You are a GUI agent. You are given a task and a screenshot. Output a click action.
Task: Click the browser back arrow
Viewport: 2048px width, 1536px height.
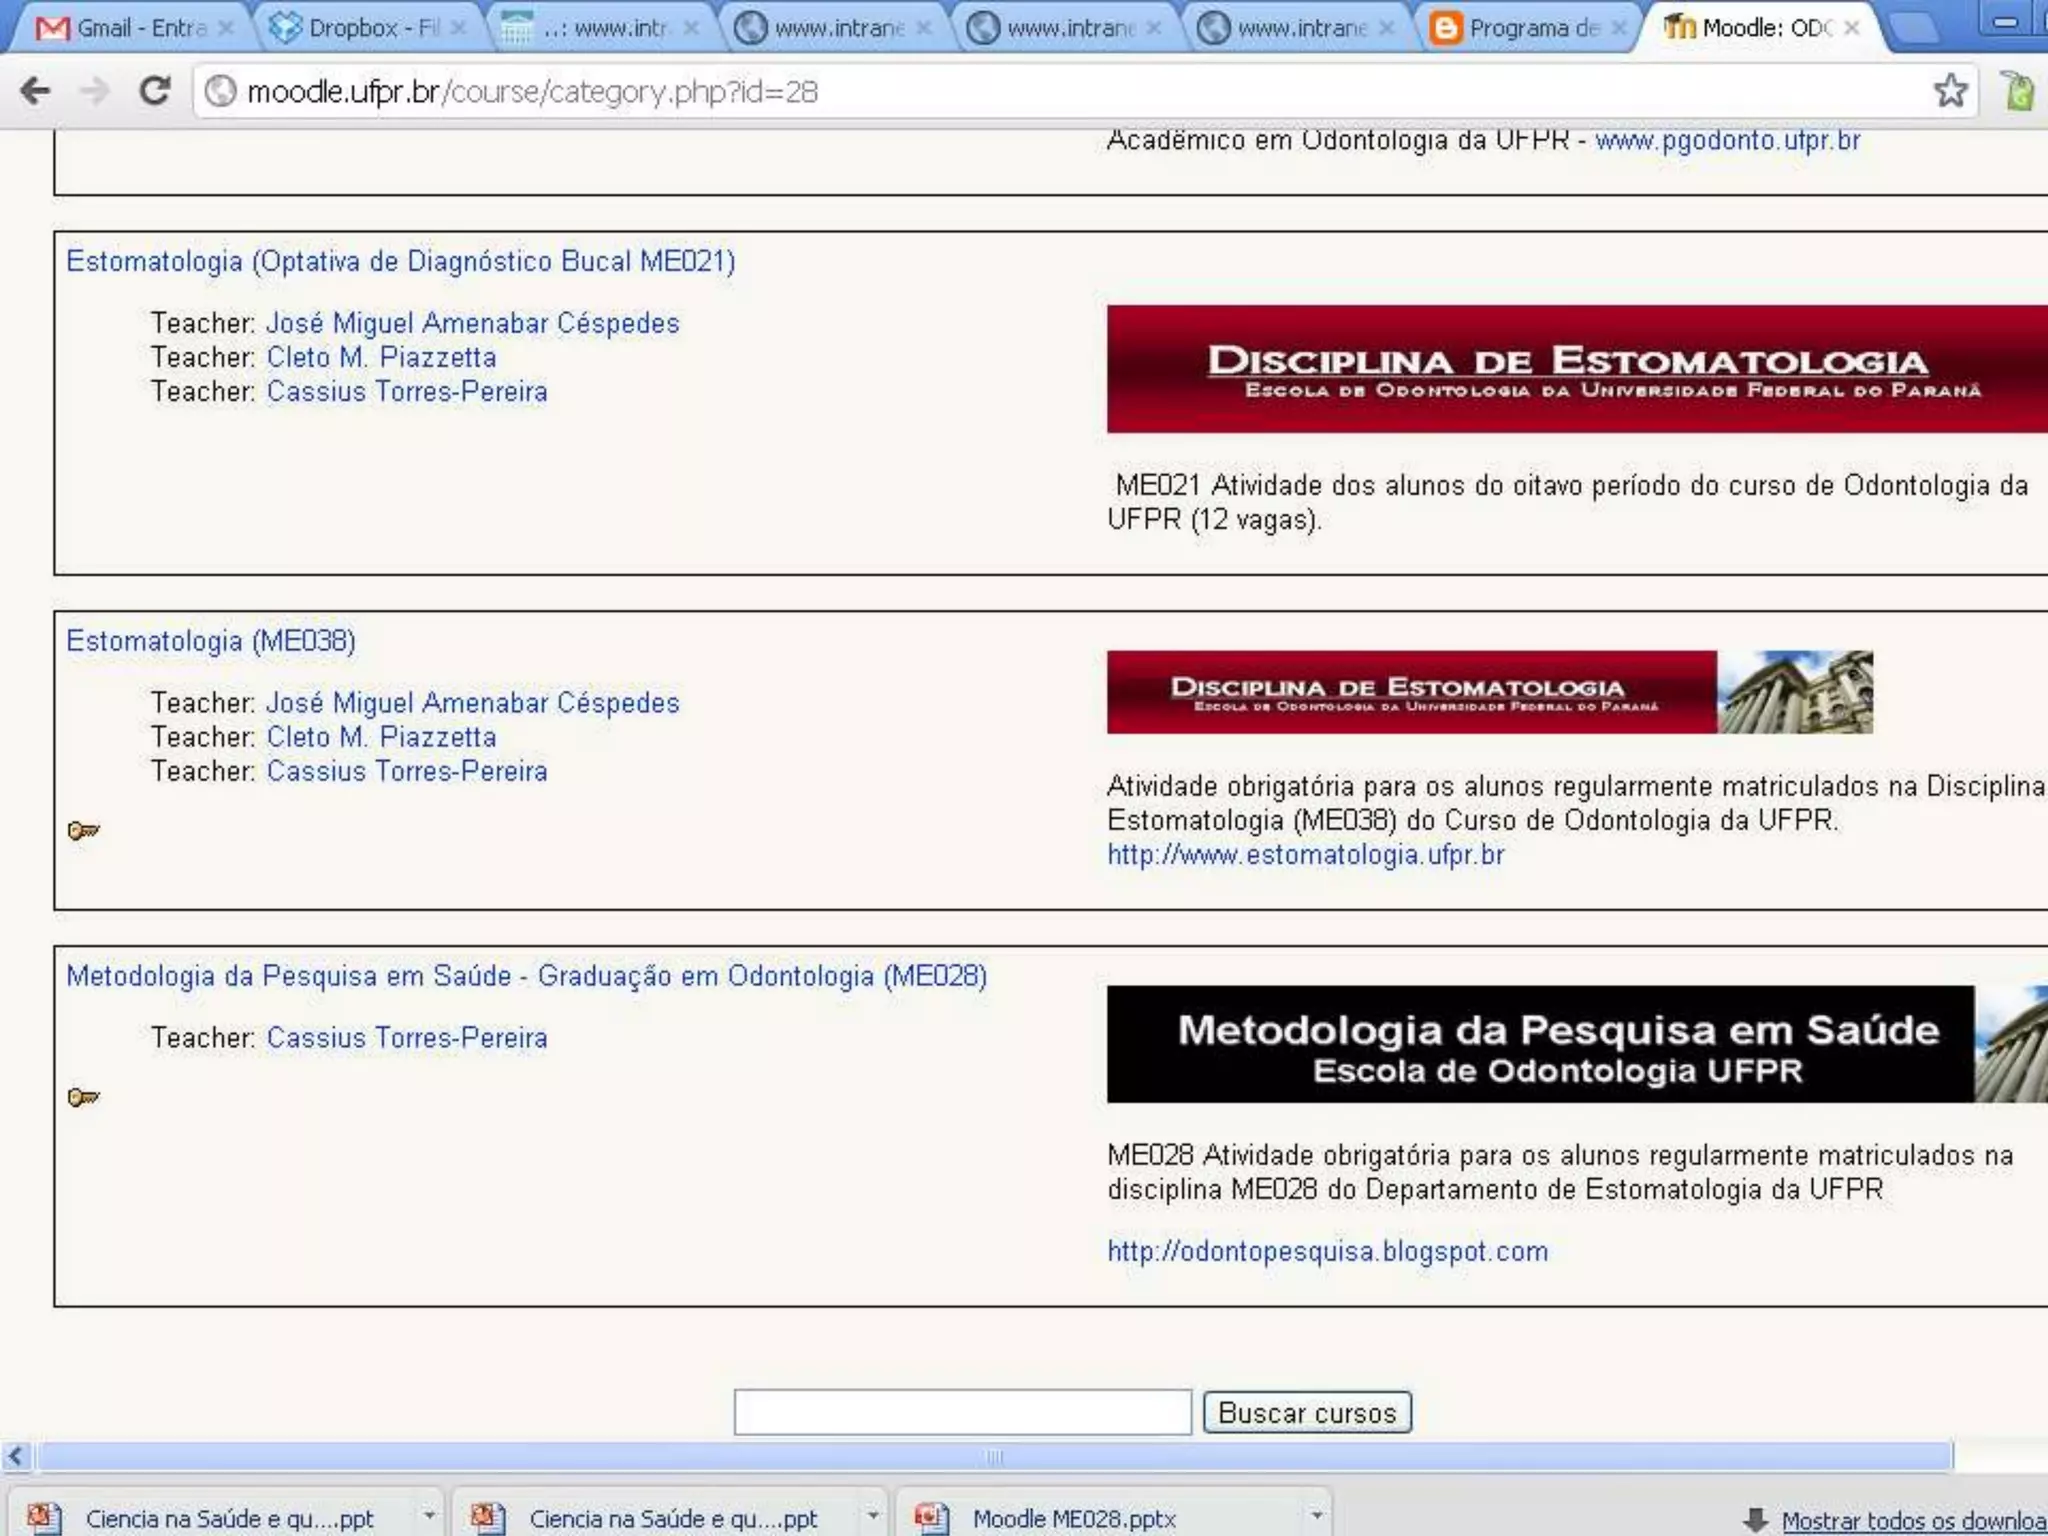35,91
